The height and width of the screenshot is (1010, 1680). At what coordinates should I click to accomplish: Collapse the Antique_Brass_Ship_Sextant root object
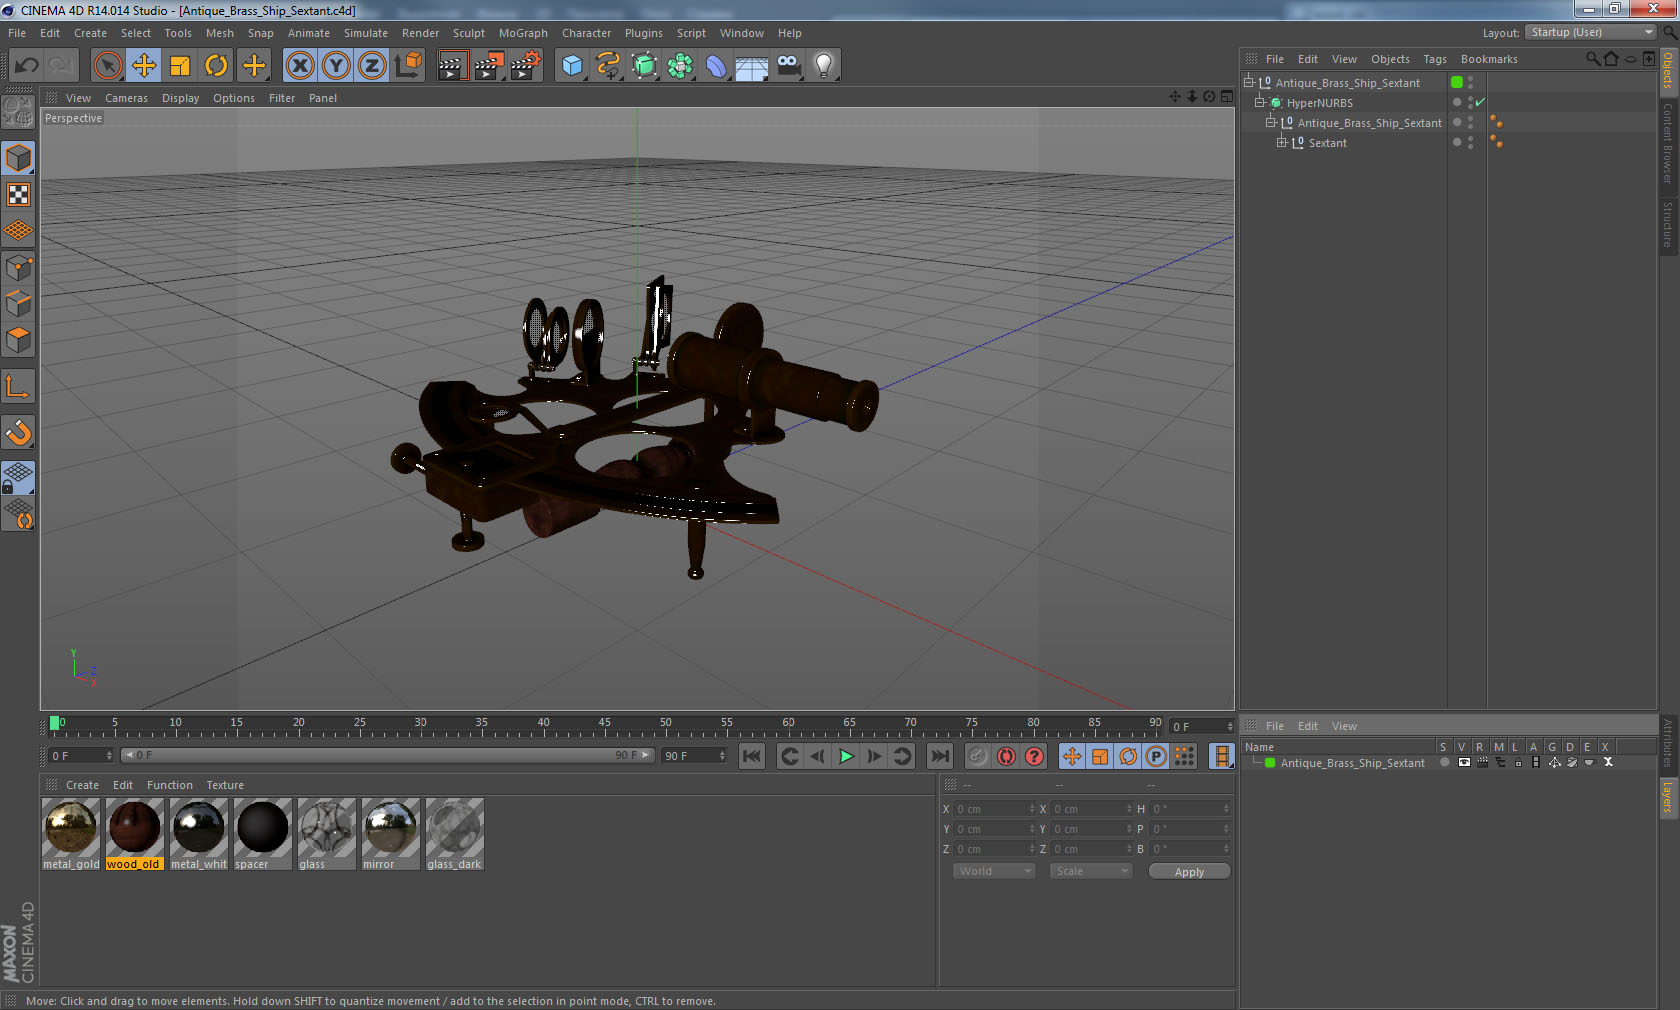click(1249, 82)
